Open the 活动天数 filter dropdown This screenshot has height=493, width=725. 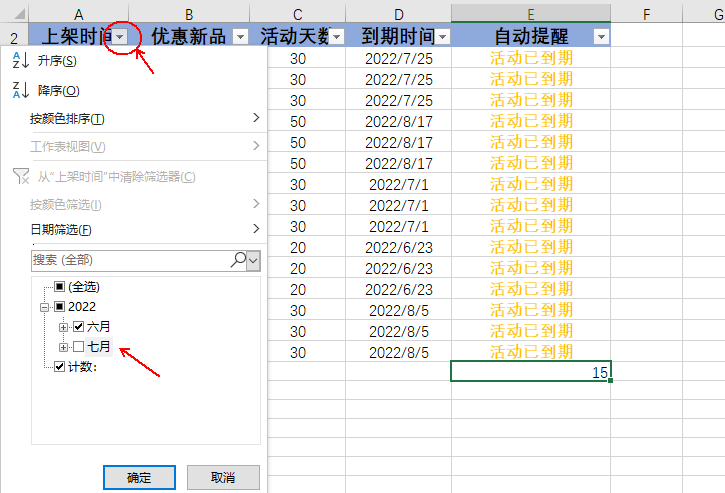337,37
